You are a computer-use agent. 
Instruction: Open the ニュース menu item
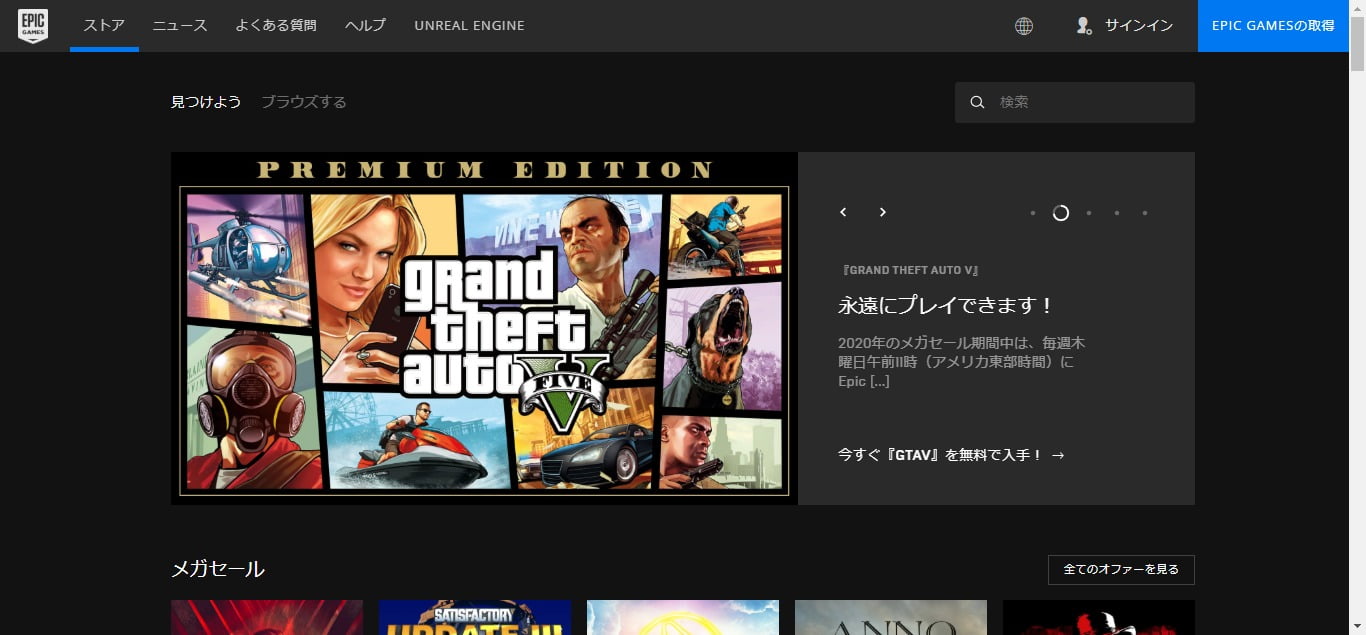click(x=180, y=26)
